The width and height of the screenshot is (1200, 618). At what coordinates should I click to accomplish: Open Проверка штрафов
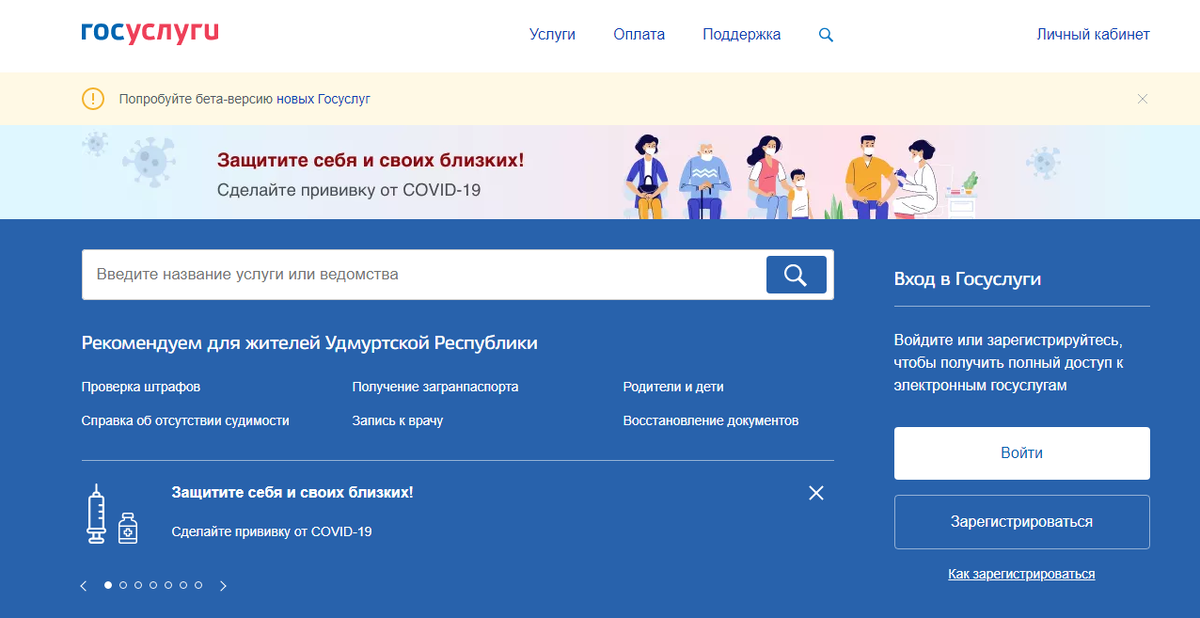pos(141,387)
